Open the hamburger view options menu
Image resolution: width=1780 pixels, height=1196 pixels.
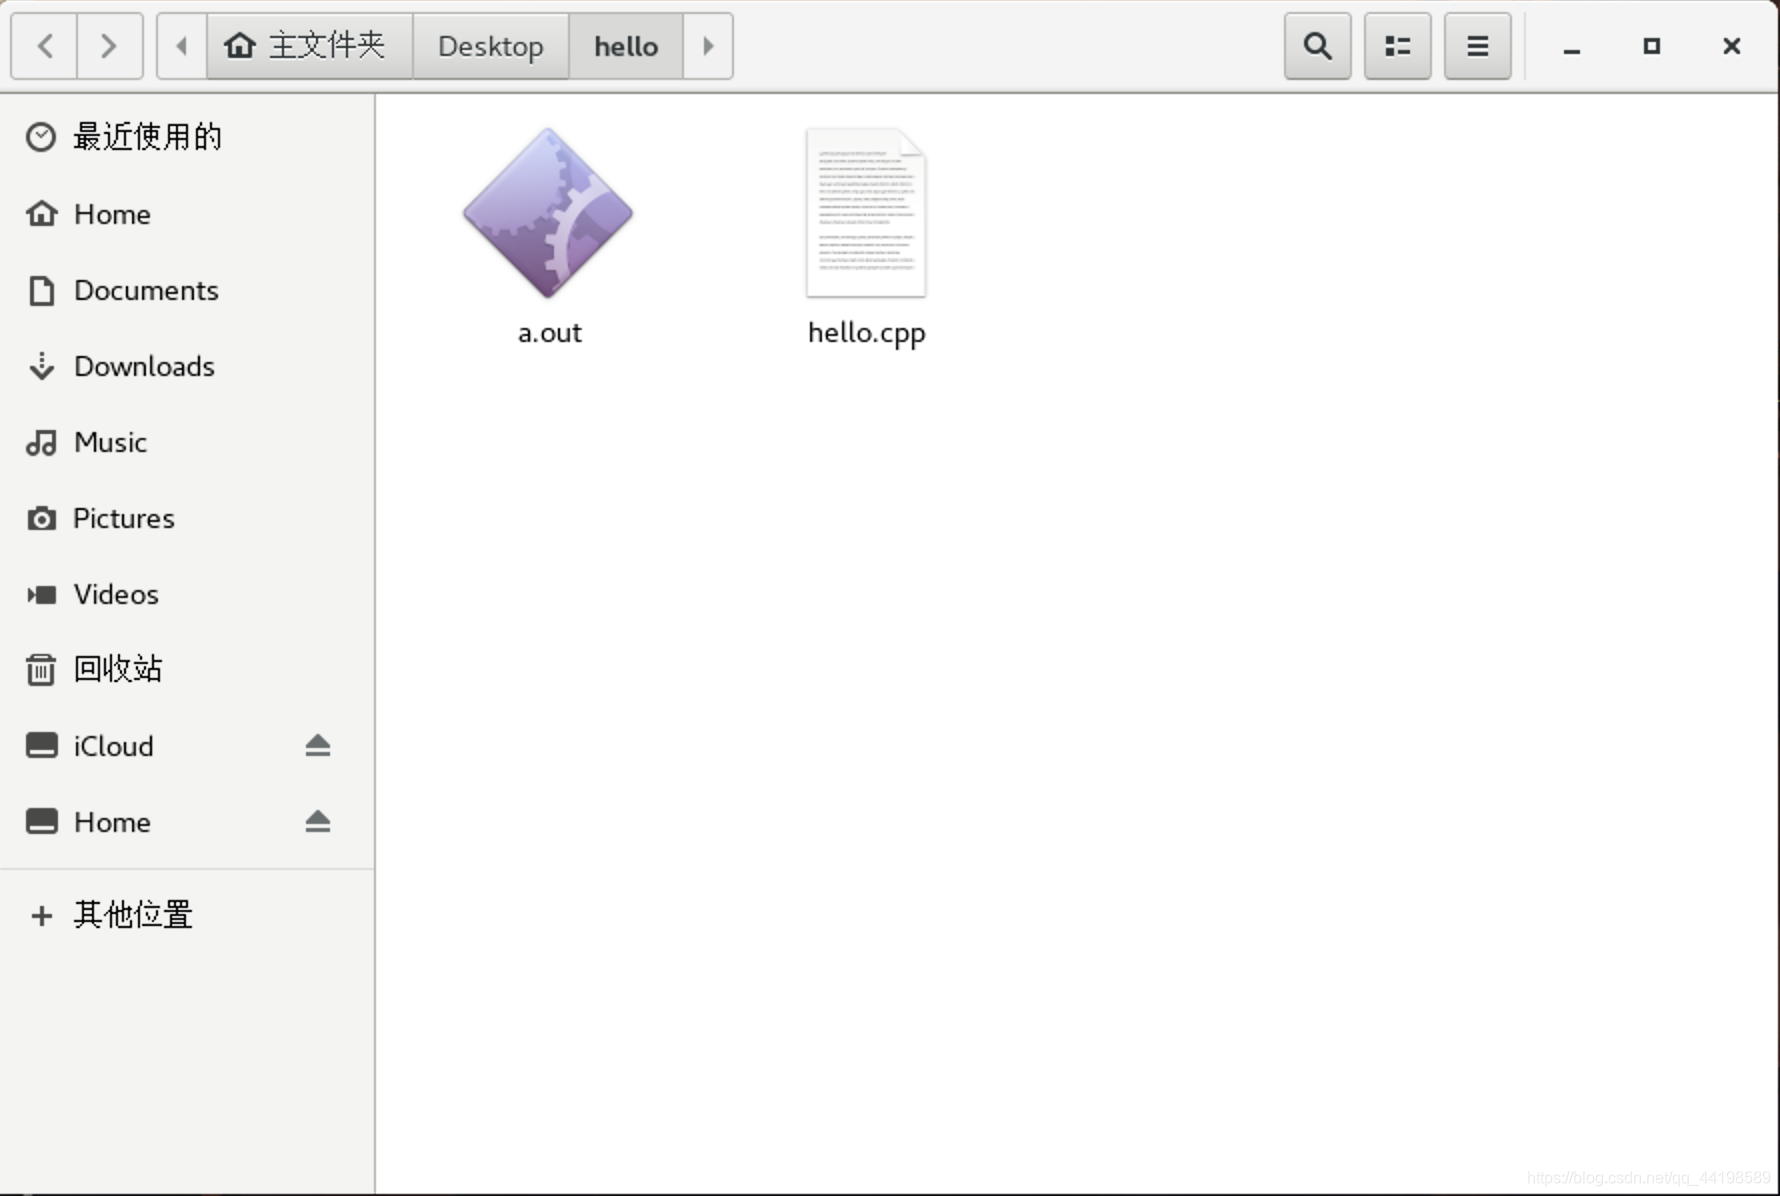[1477, 46]
